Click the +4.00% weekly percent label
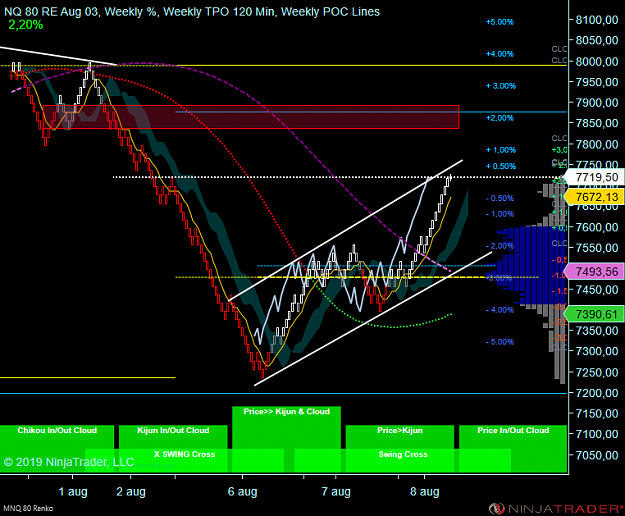This screenshot has height=516, width=625. [499, 54]
